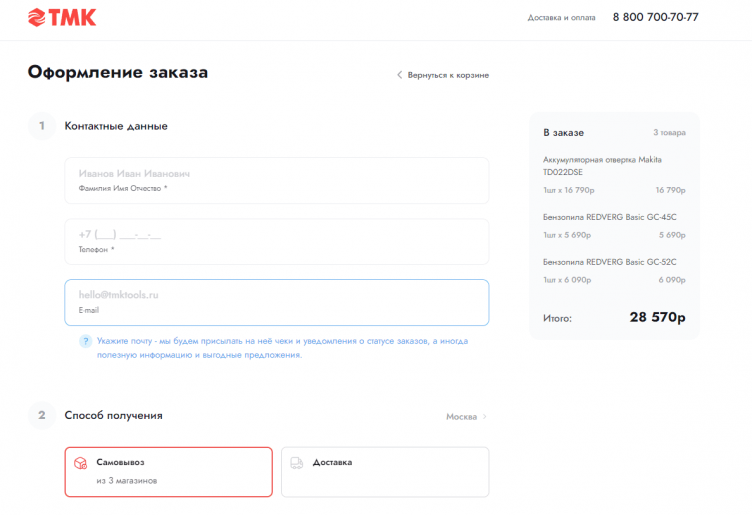Click the question mark hint icon
The image size is (752, 515).
click(x=86, y=341)
